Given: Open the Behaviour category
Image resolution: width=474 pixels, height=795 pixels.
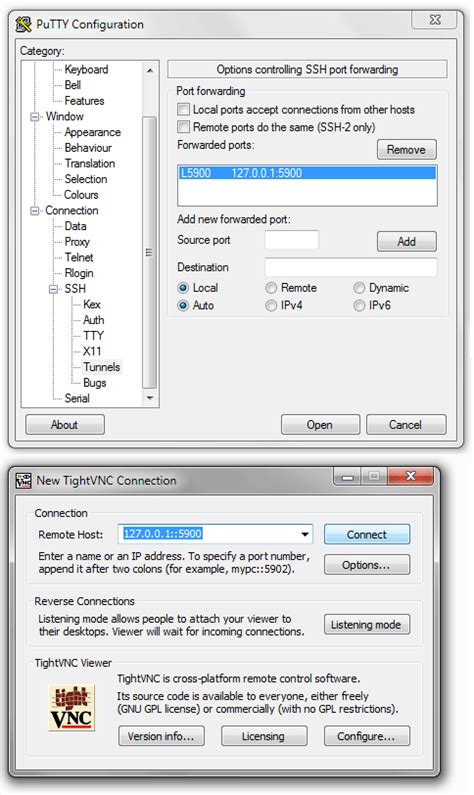Looking at the screenshot, I should [x=88, y=148].
